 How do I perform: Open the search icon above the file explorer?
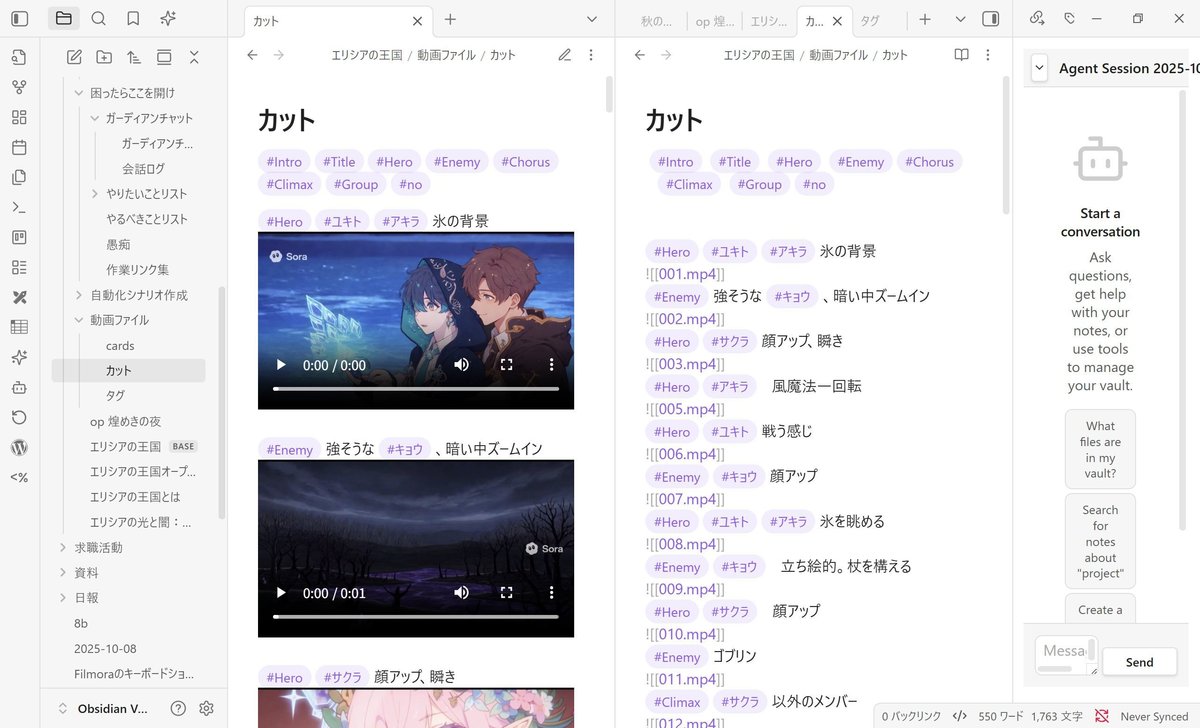pyautogui.click(x=97, y=18)
